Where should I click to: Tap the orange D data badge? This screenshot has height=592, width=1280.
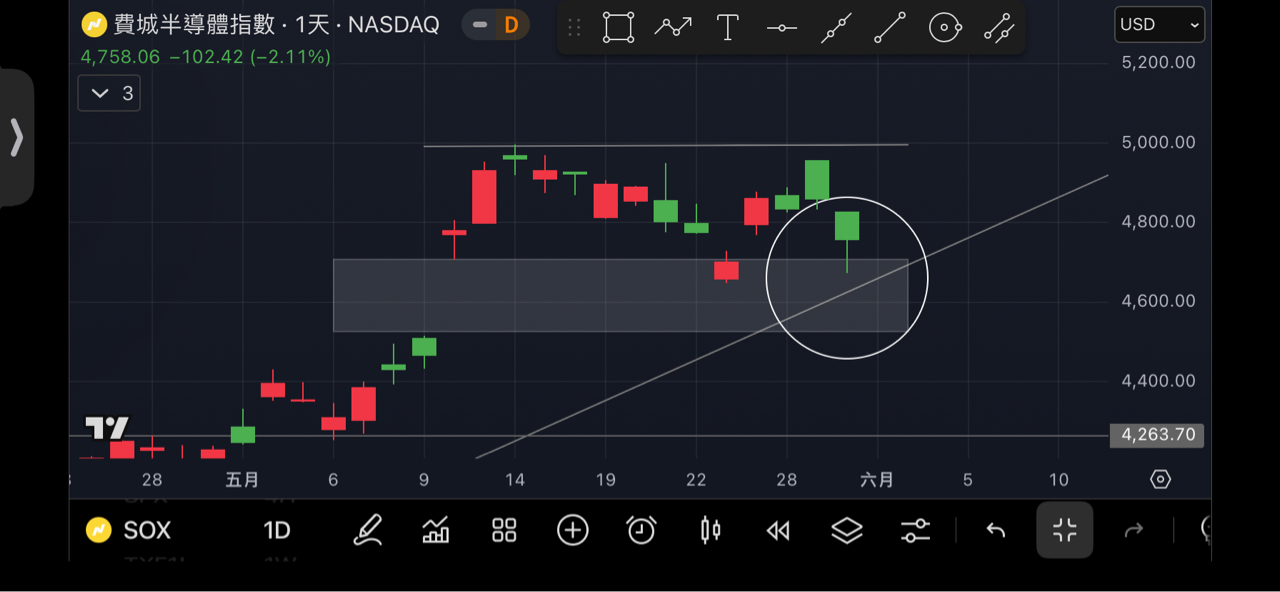[511, 25]
